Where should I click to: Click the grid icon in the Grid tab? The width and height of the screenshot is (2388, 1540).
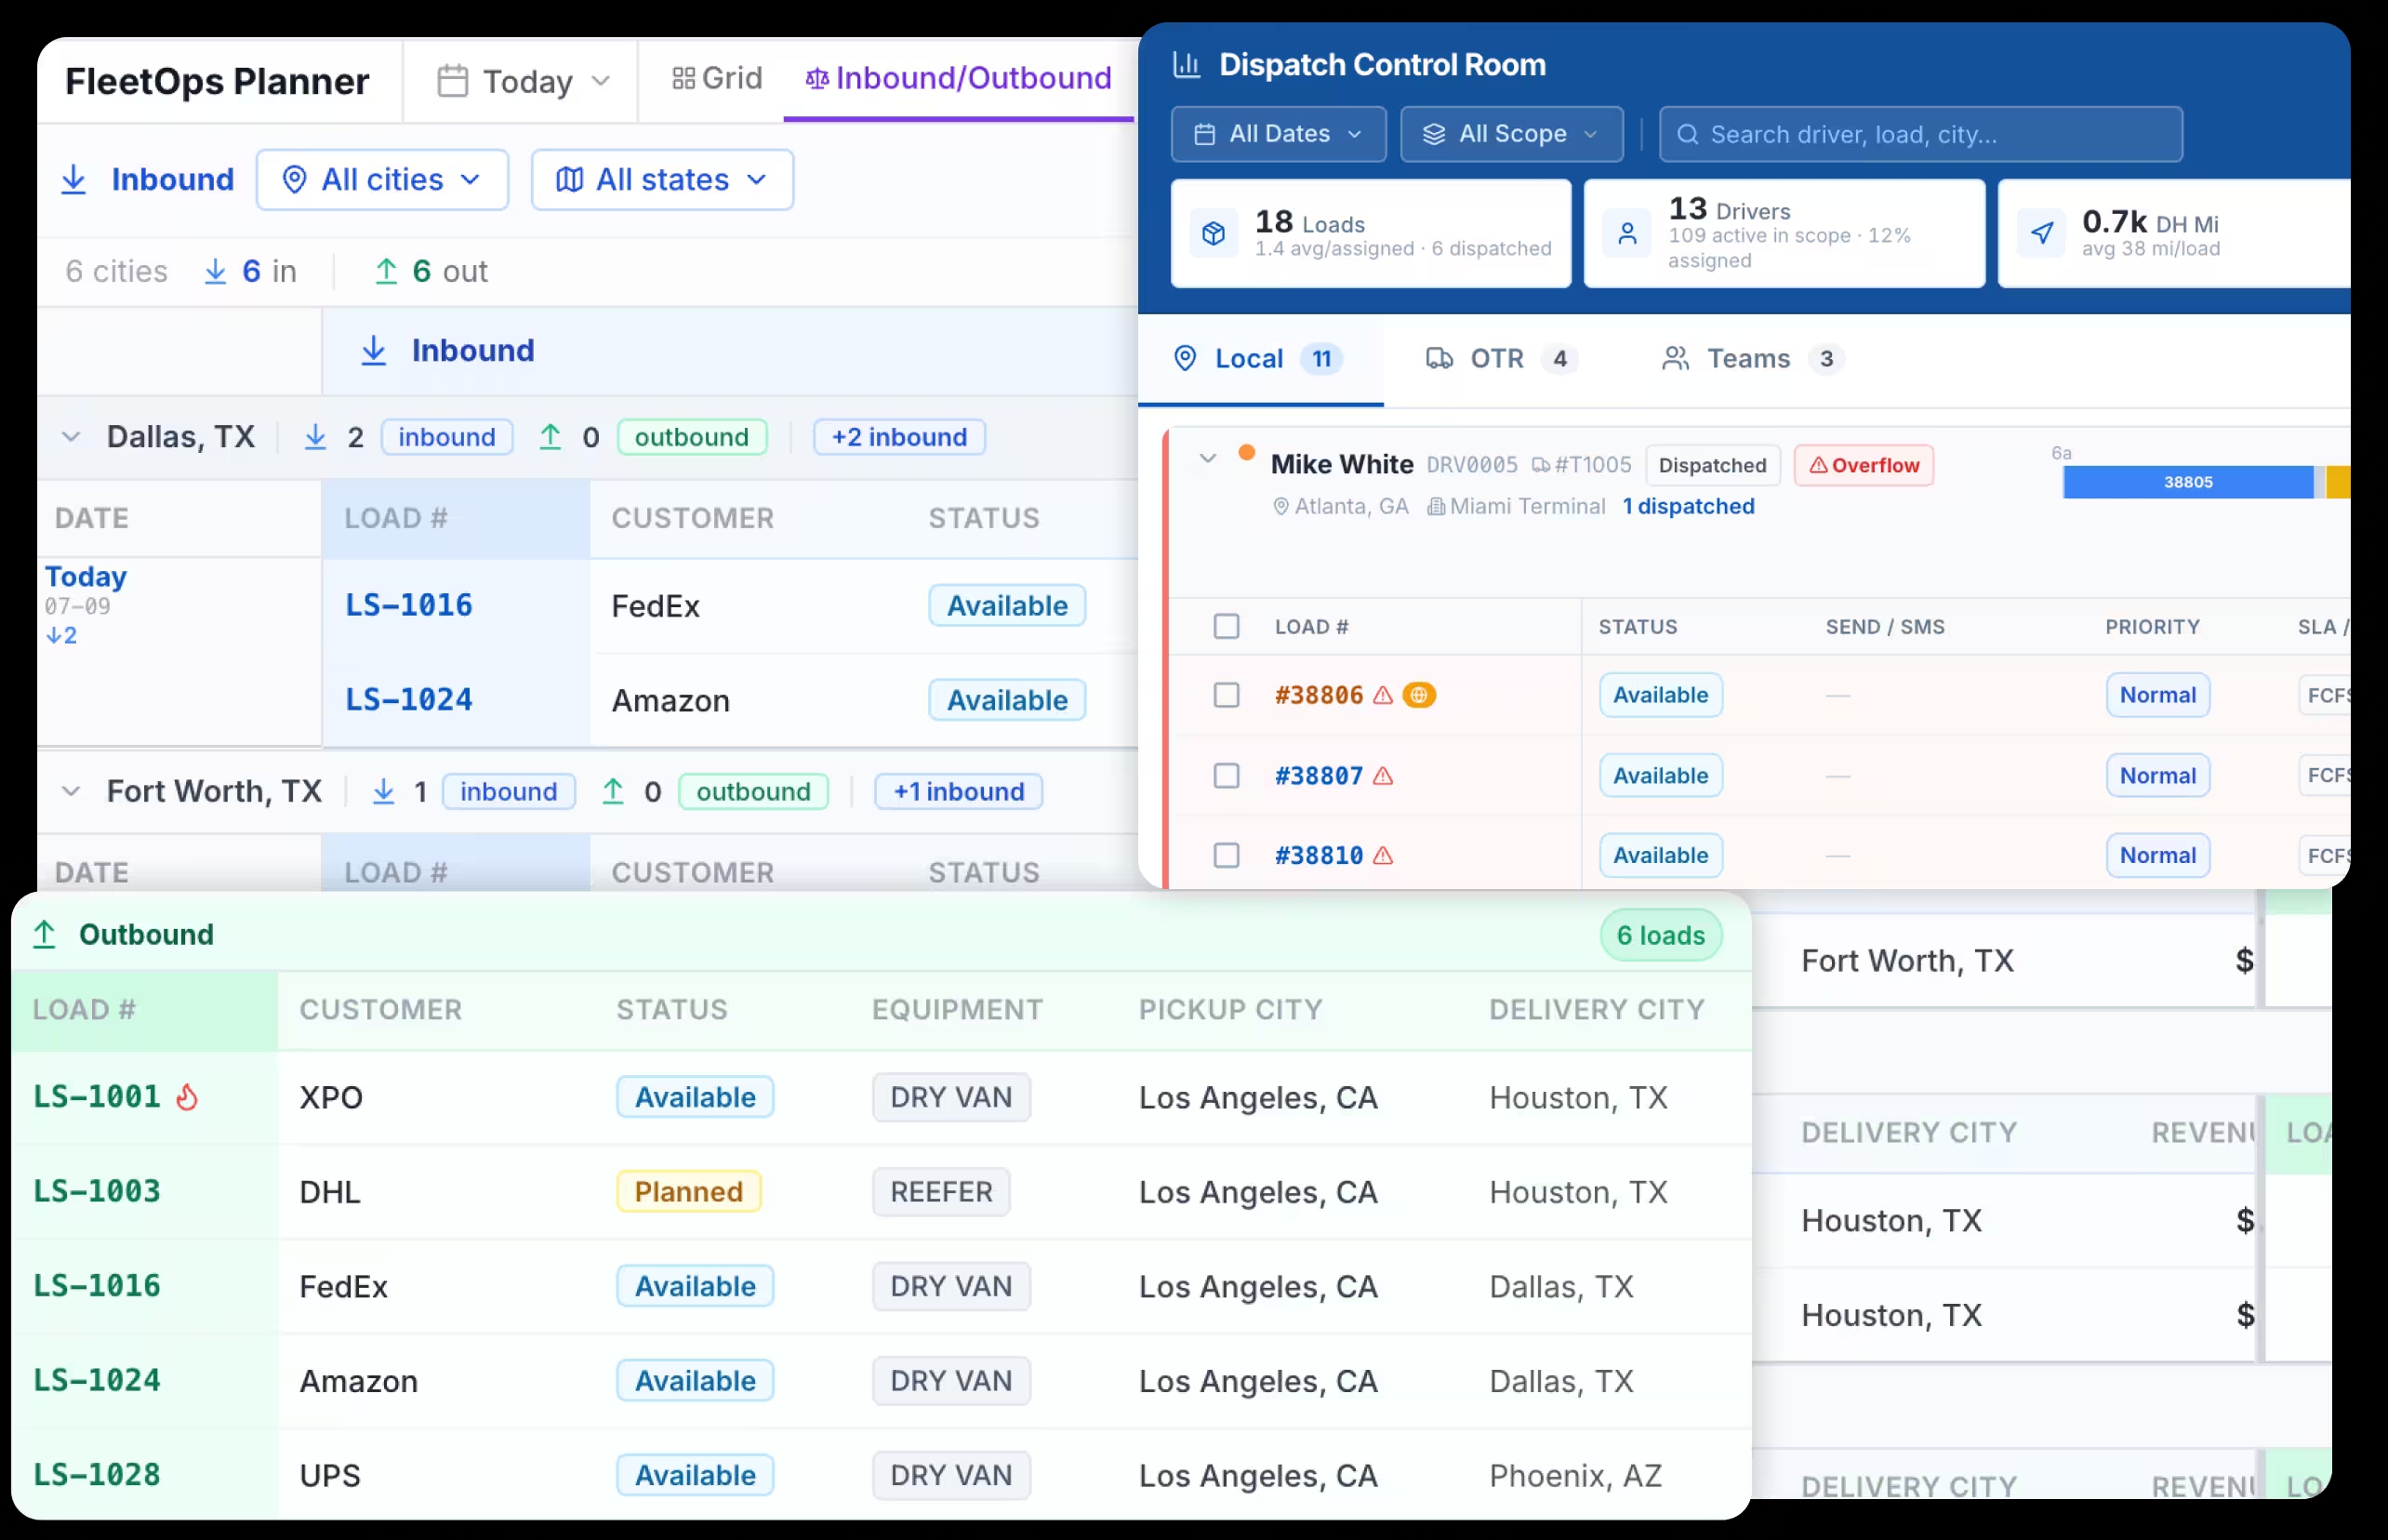(x=683, y=78)
